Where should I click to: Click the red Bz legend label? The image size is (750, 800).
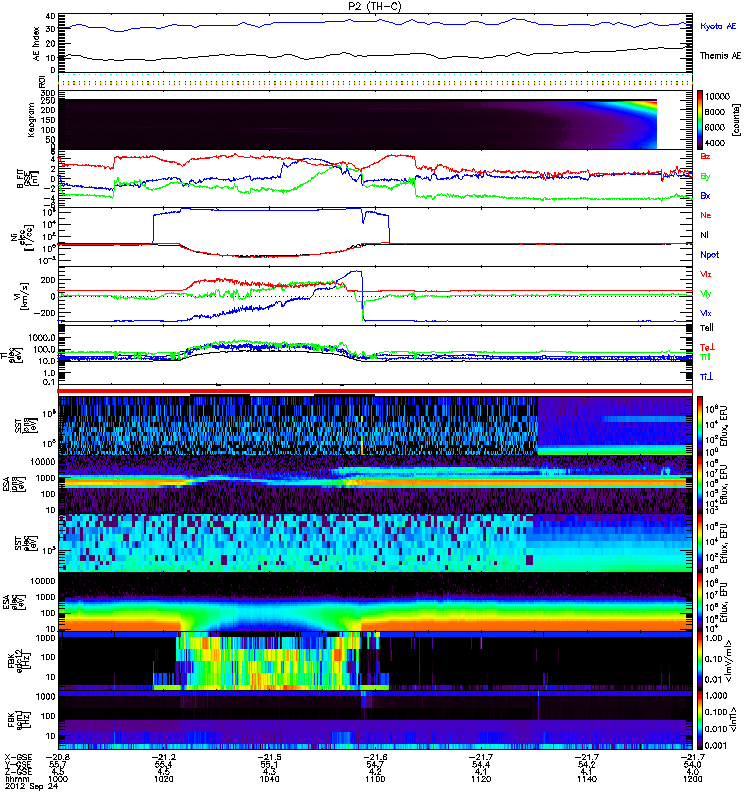tap(705, 156)
